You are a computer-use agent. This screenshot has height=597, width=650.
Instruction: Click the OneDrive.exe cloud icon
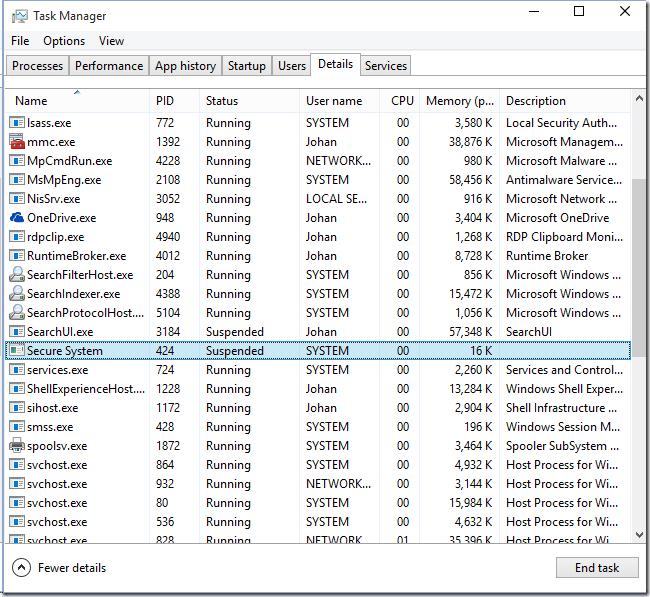point(17,218)
